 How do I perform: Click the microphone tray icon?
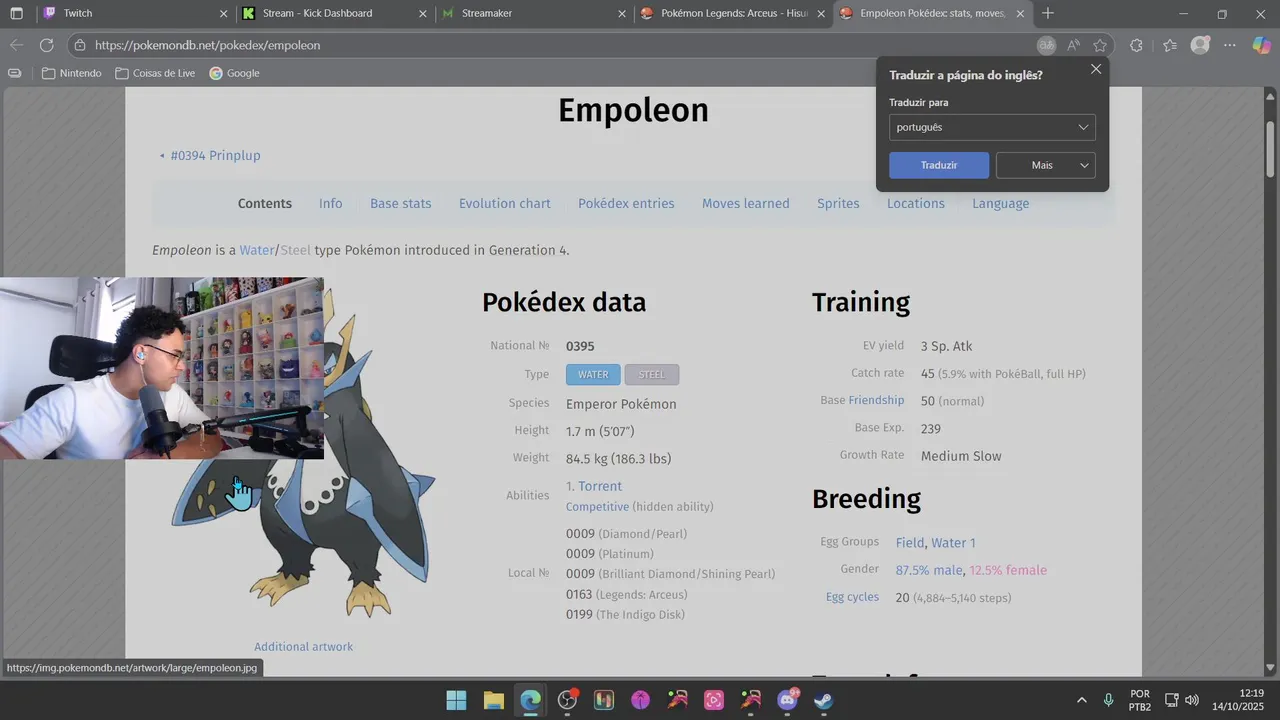(x=1108, y=700)
